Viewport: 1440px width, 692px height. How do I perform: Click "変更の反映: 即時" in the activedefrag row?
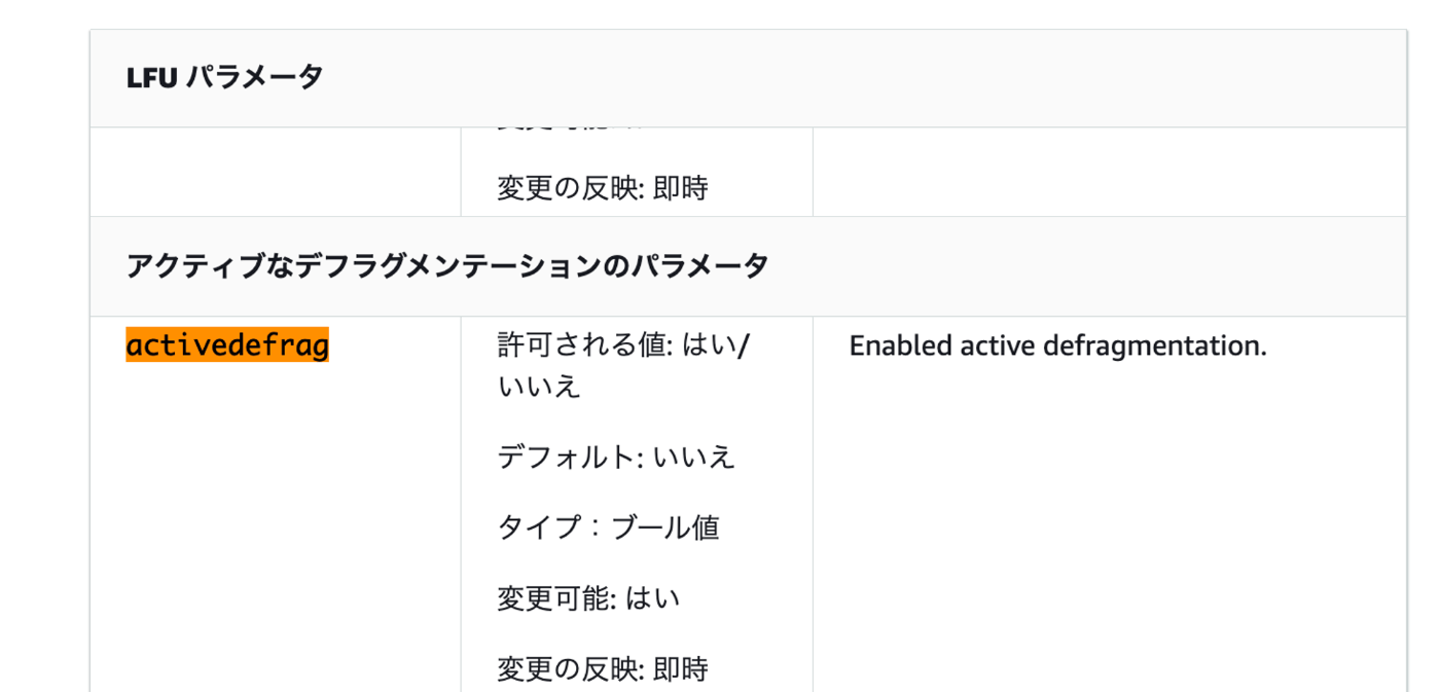pyautogui.click(x=602, y=667)
